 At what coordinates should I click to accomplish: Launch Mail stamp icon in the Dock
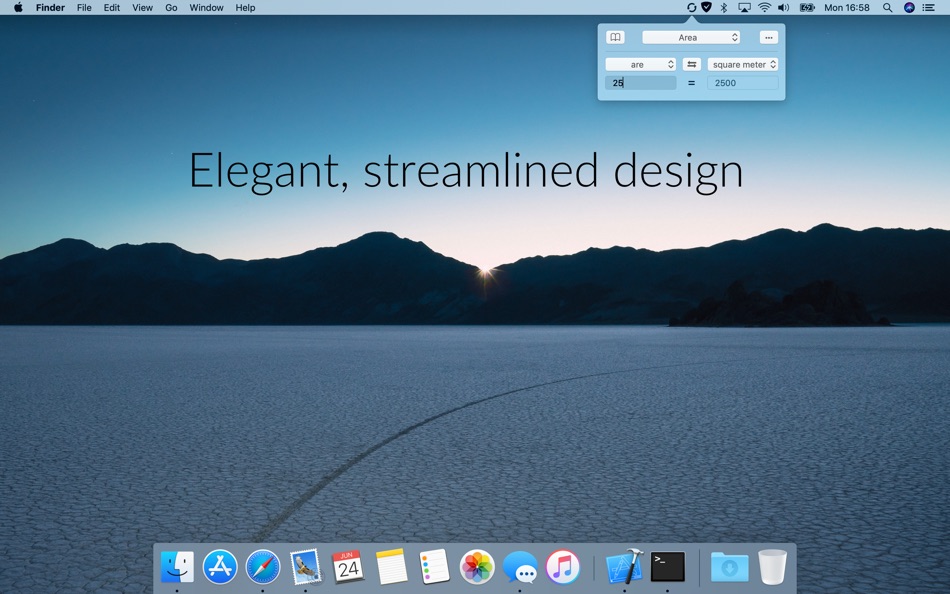coord(305,567)
